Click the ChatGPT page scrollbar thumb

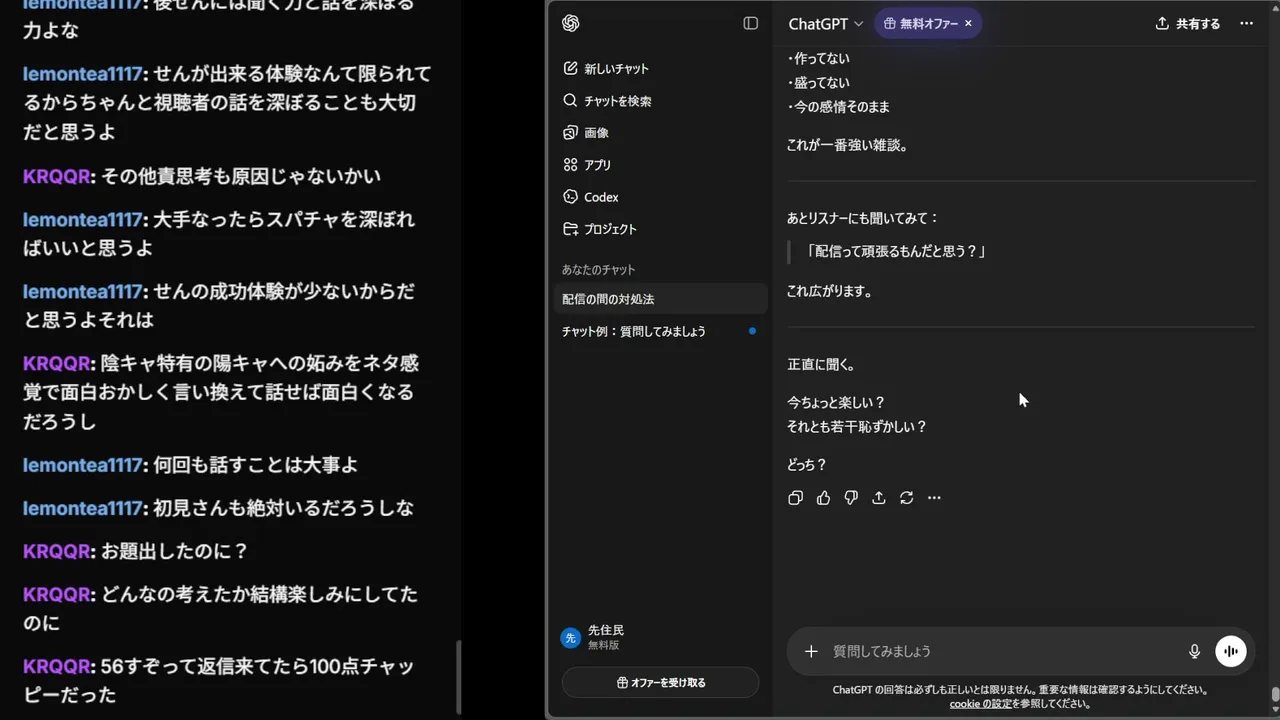1275,695
